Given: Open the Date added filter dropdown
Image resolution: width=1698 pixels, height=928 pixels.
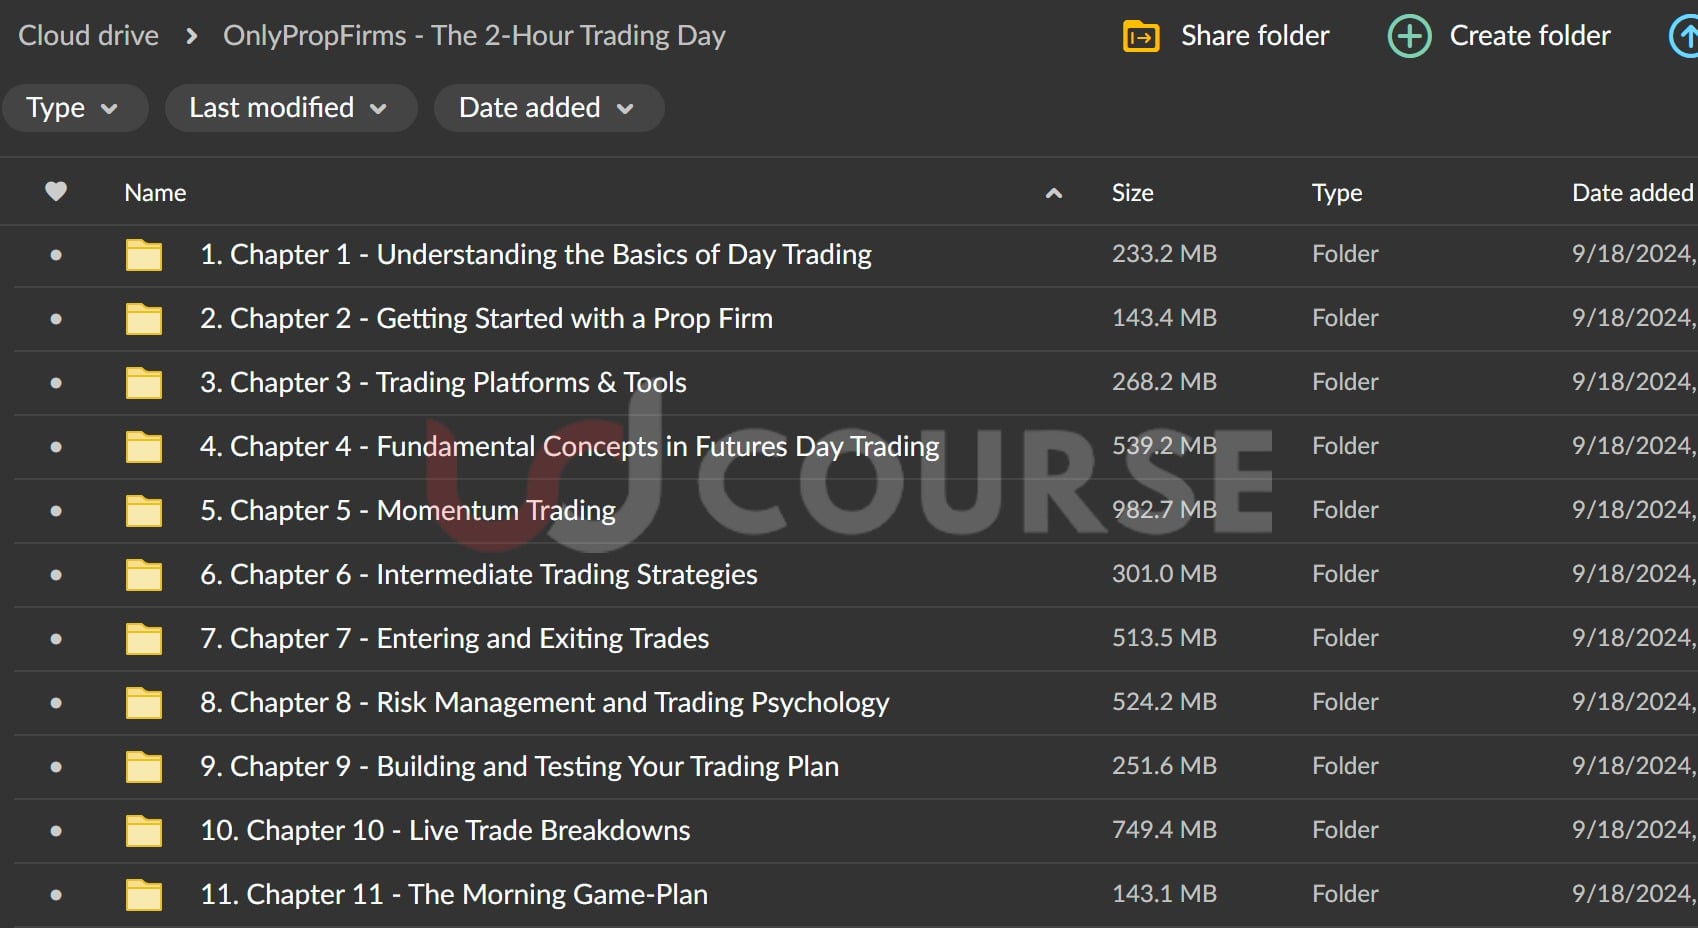Looking at the screenshot, I should 548,108.
